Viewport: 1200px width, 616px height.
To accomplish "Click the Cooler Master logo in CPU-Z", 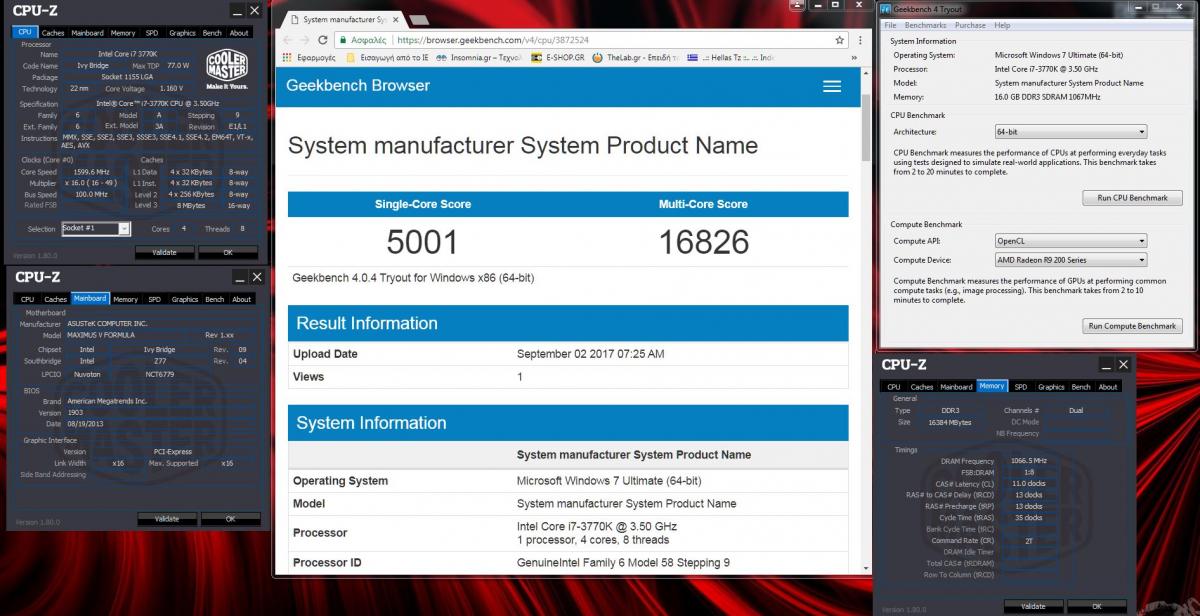I will pos(226,69).
